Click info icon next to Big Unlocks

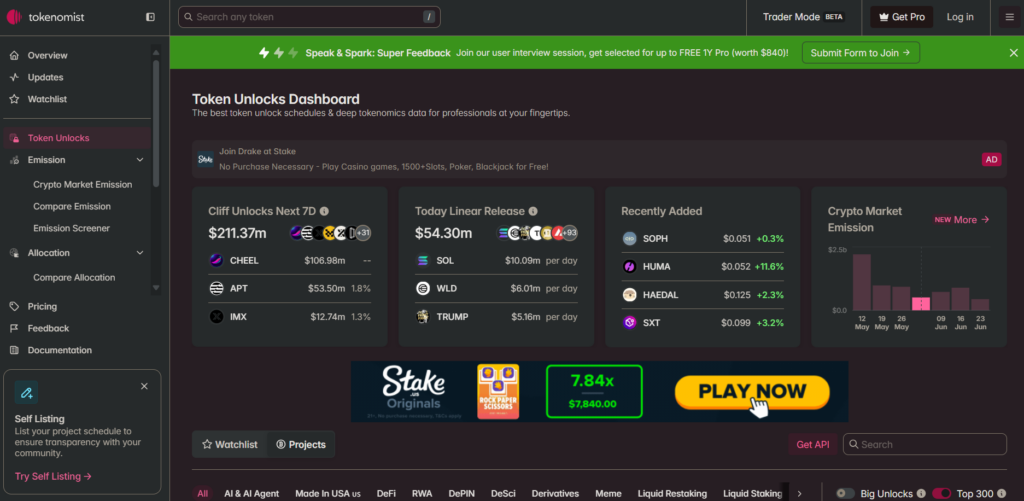[921, 493]
